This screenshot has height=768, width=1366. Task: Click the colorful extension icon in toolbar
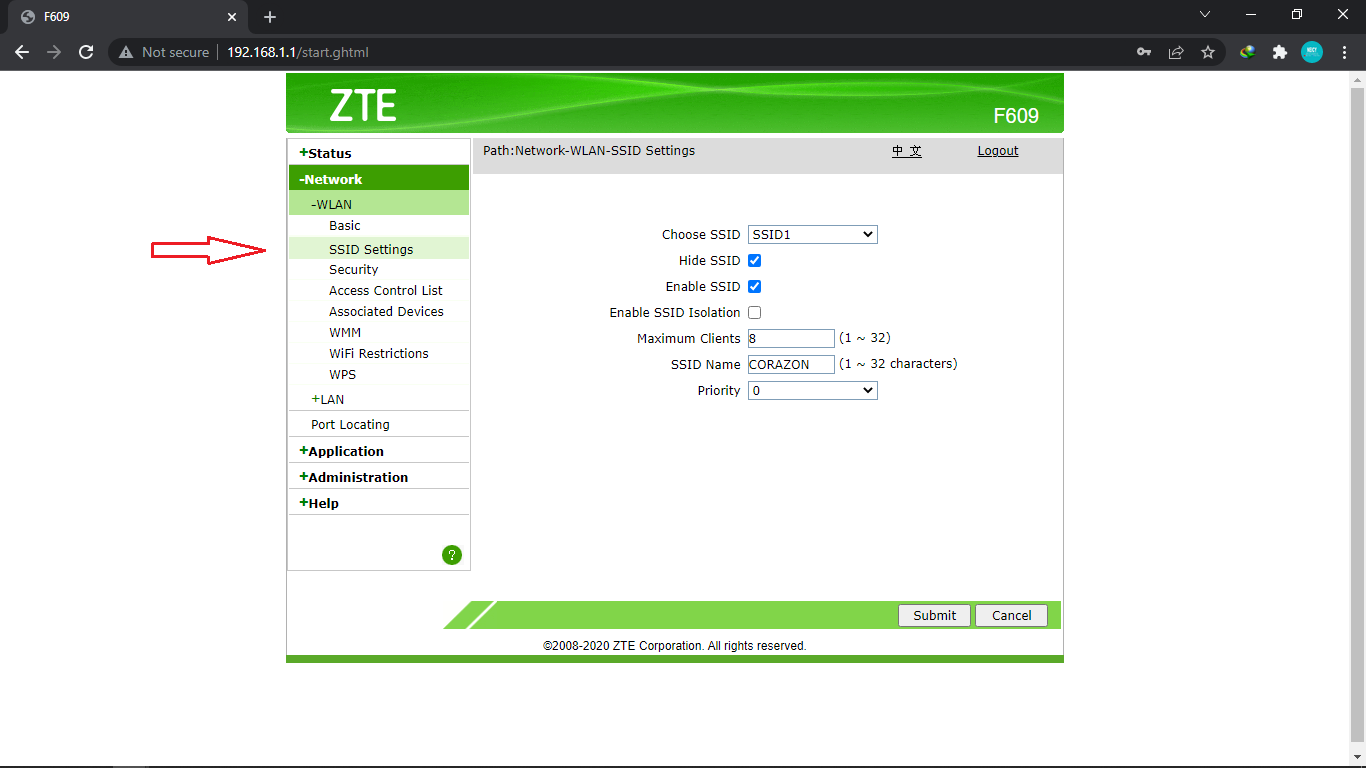click(x=1248, y=52)
